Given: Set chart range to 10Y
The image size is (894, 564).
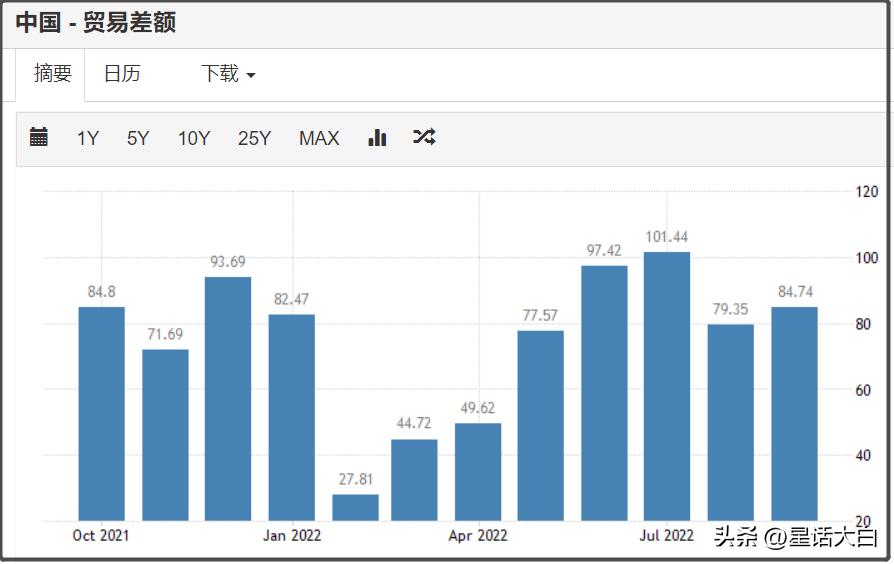Looking at the screenshot, I should pyautogui.click(x=194, y=139).
